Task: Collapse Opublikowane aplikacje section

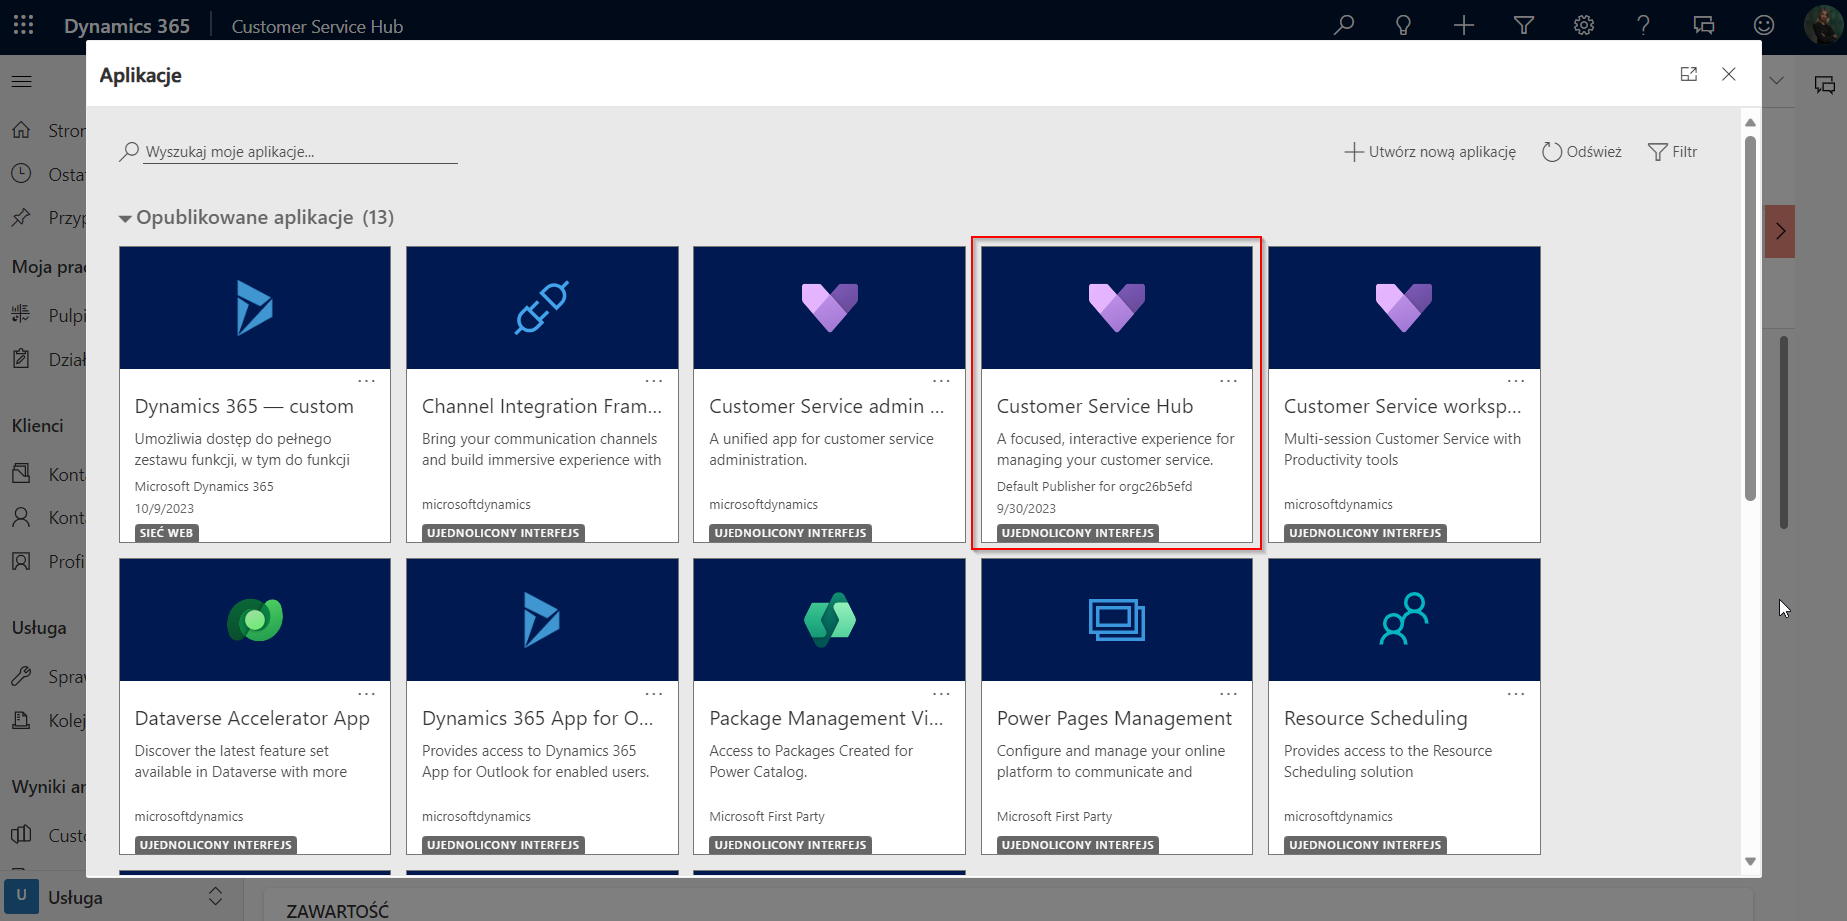Action: [125, 218]
